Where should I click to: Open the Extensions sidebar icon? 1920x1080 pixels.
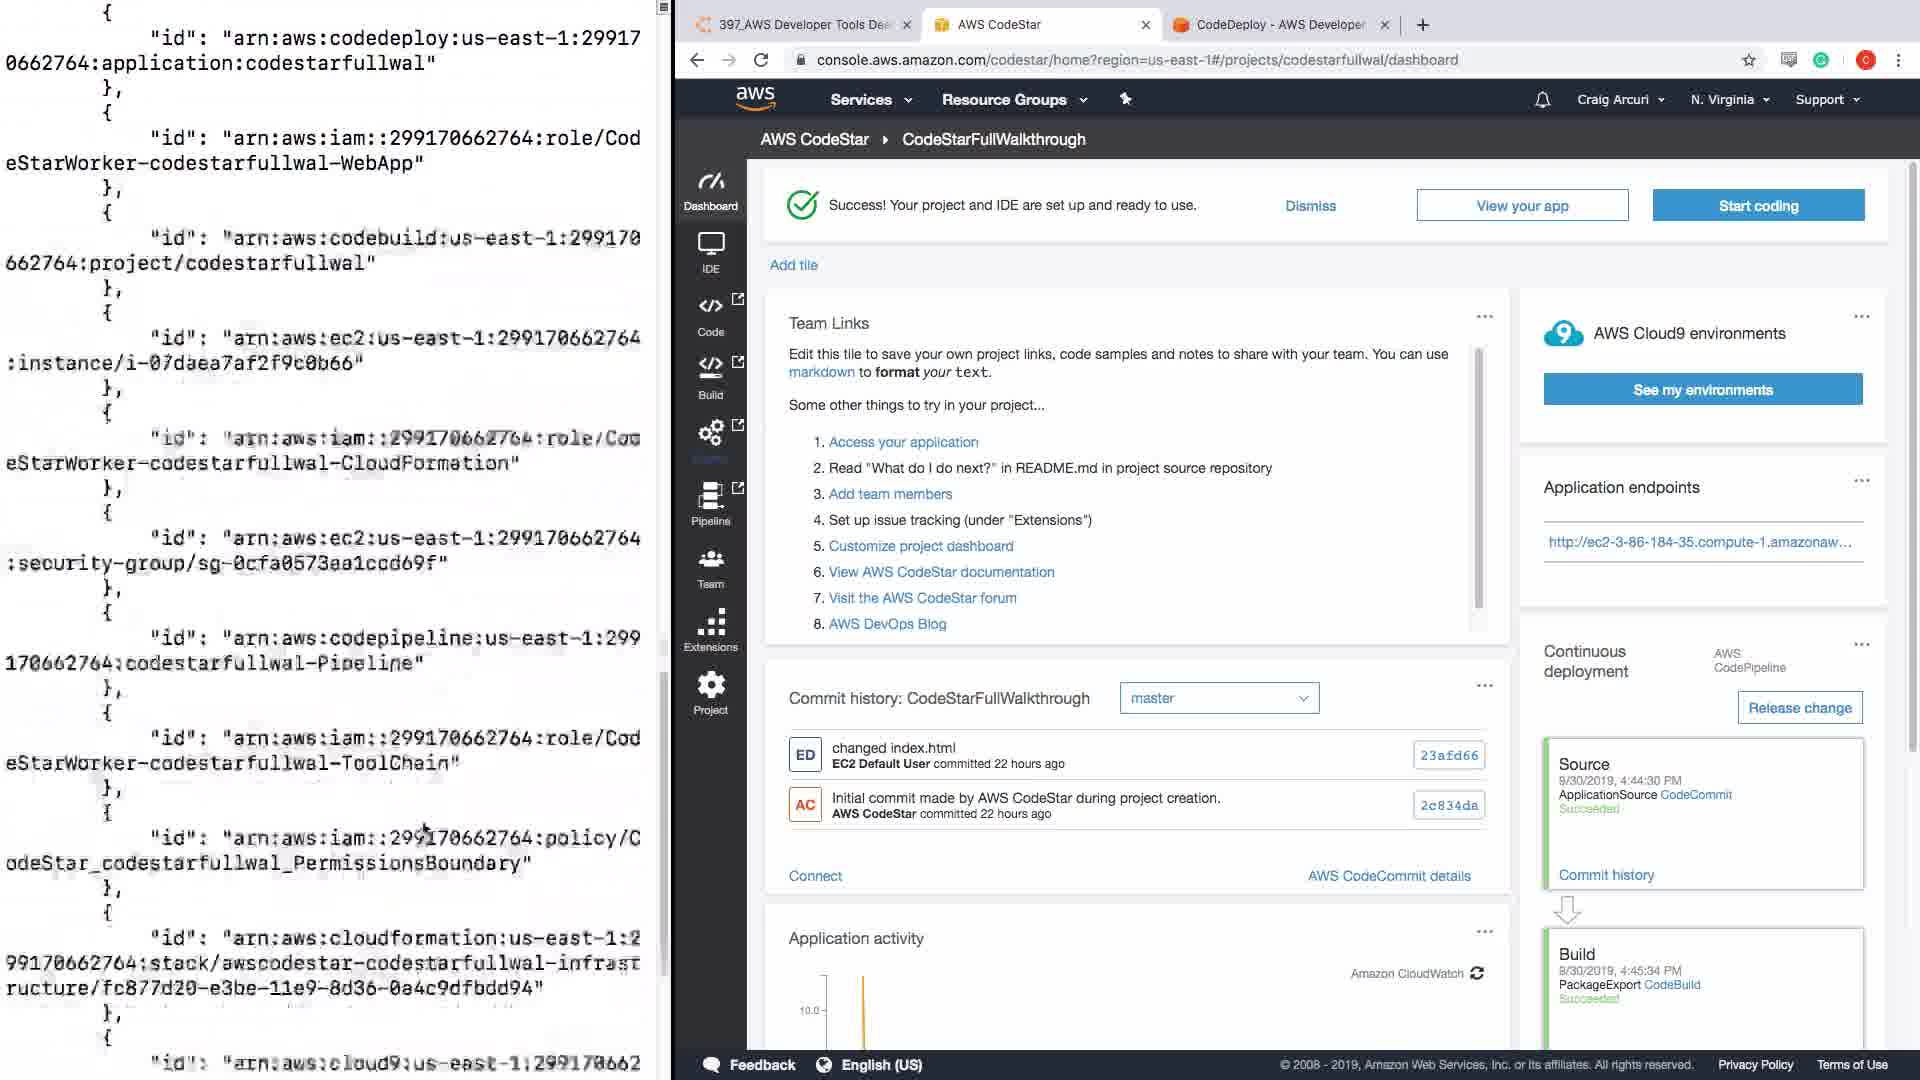tap(710, 630)
